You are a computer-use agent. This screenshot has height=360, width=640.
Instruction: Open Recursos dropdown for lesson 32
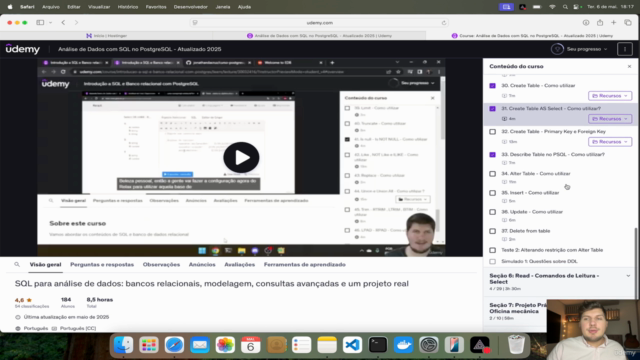tap(610, 142)
